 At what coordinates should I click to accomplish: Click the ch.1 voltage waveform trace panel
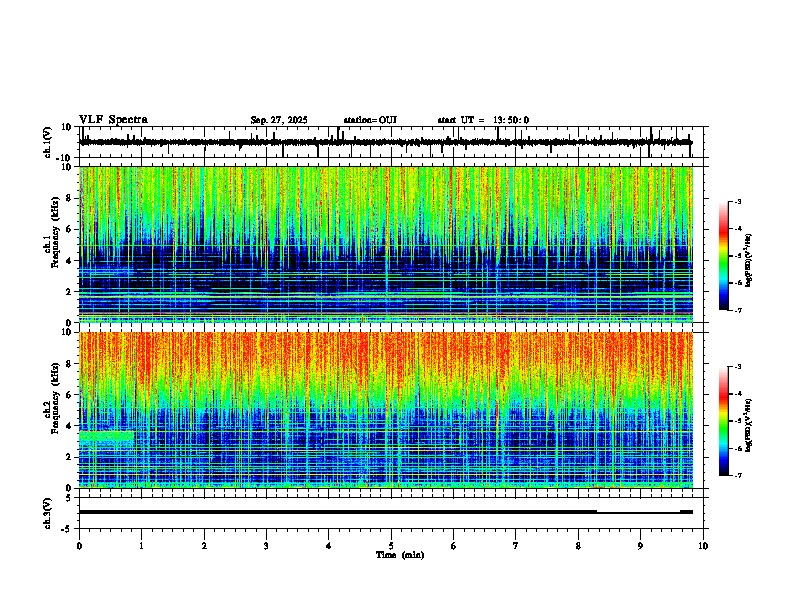(x=391, y=142)
